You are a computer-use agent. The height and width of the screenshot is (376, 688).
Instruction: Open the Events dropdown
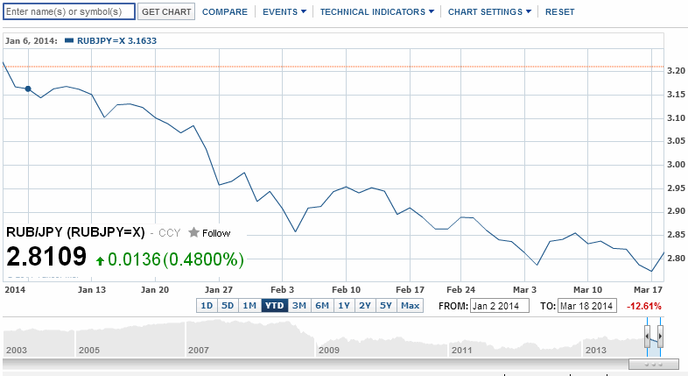tap(284, 12)
